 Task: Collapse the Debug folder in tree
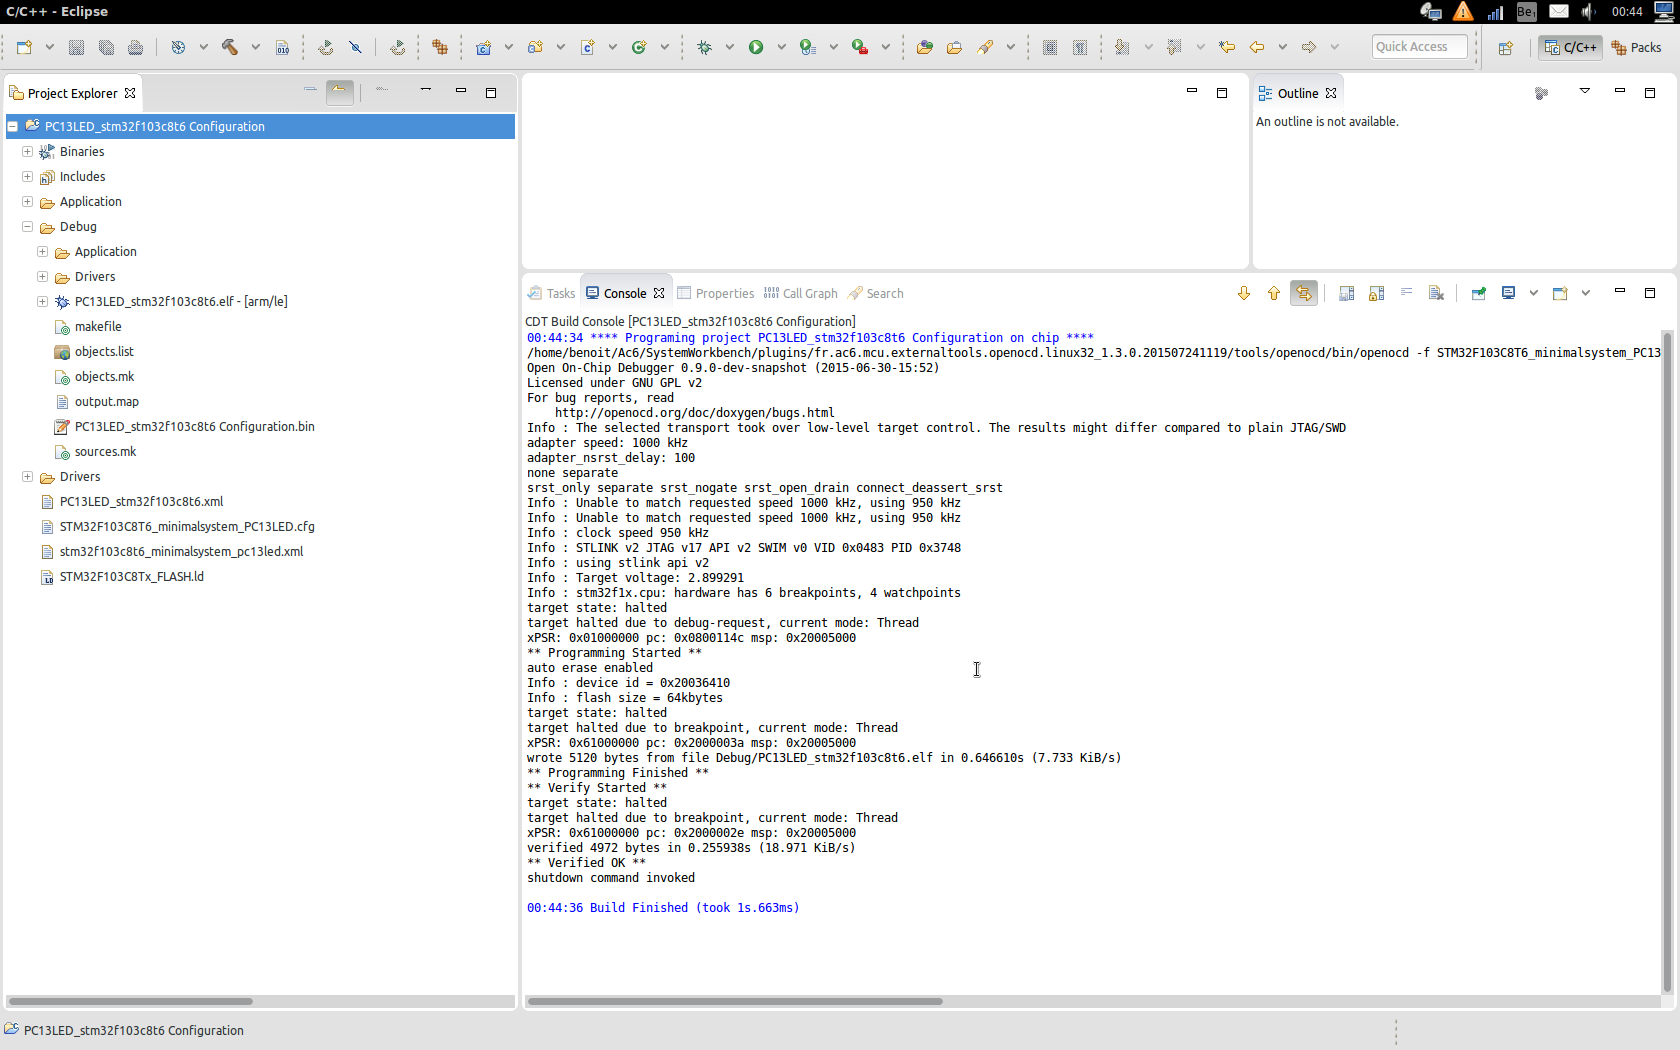point(28,227)
